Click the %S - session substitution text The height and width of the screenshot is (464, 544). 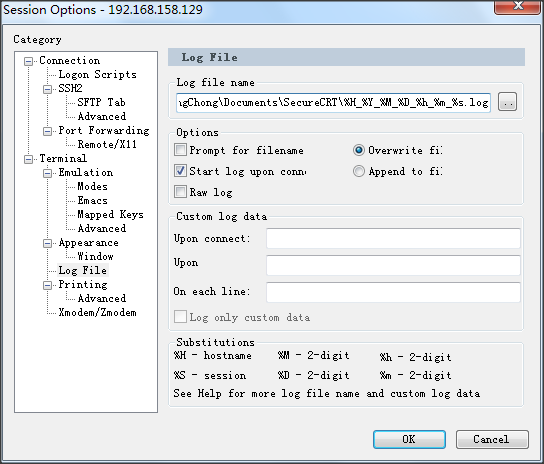pyautogui.click(x=210, y=375)
